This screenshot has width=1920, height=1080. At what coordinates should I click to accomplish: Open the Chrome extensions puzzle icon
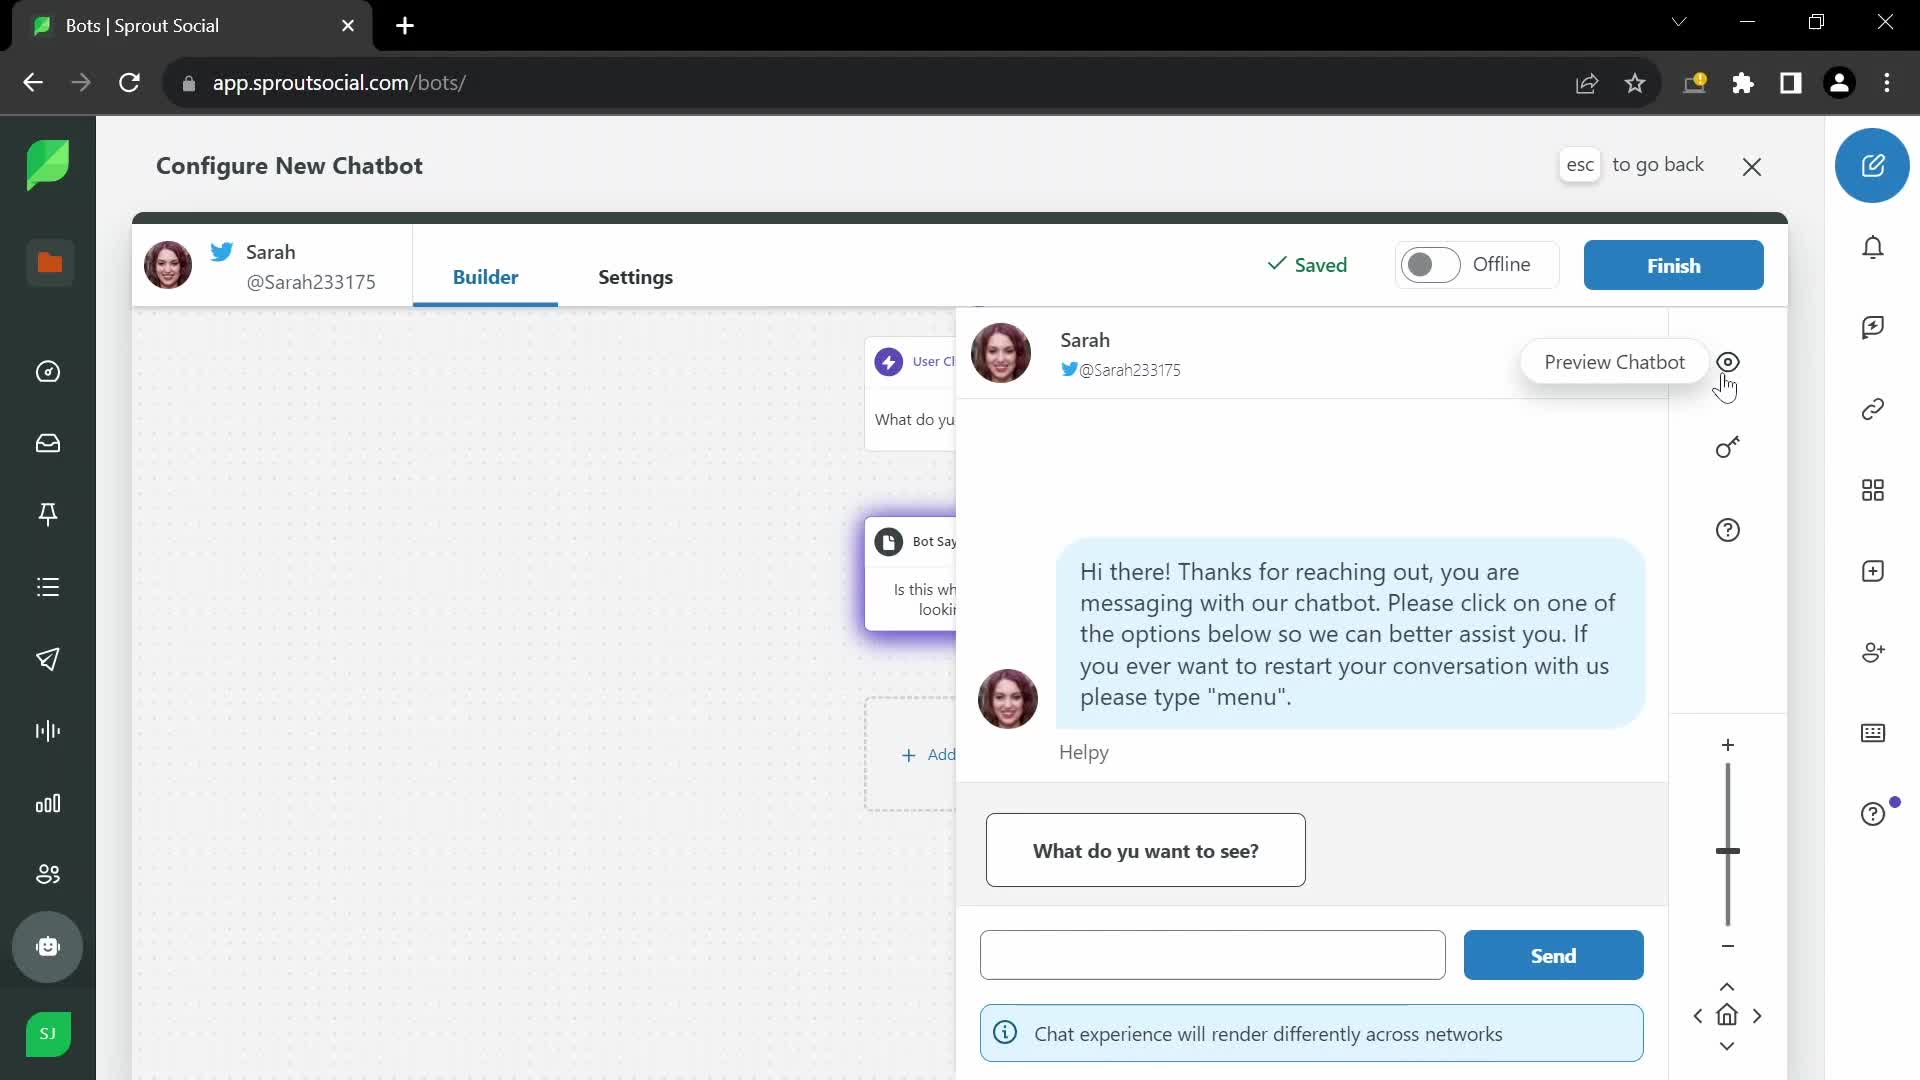(1743, 83)
